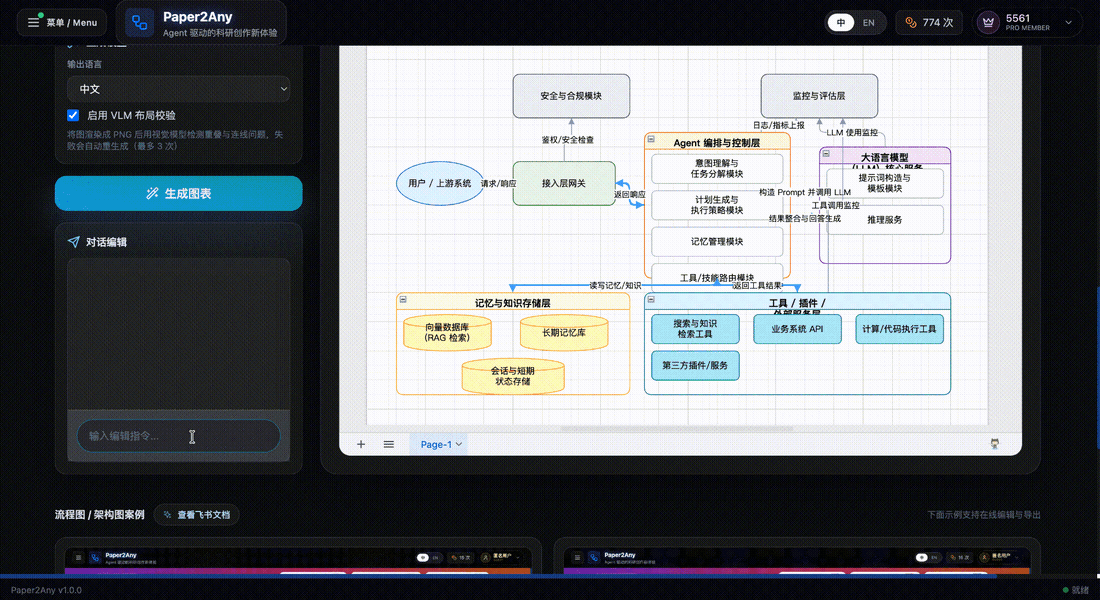The width and height of the screenshot is (1100, 600).
Task: Select the 中 language toggle option
Action: (x=842, y=22)
